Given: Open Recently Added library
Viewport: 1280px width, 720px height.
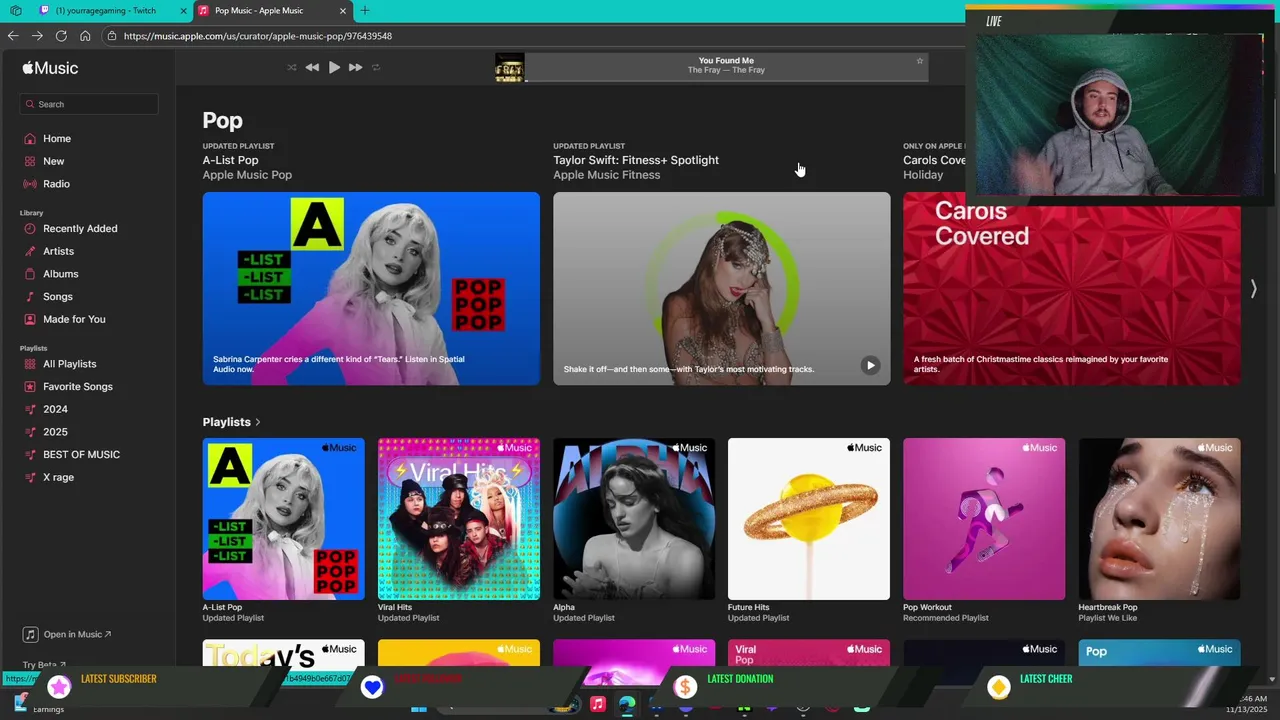Looking at the screenshot, I should (80, 229).
